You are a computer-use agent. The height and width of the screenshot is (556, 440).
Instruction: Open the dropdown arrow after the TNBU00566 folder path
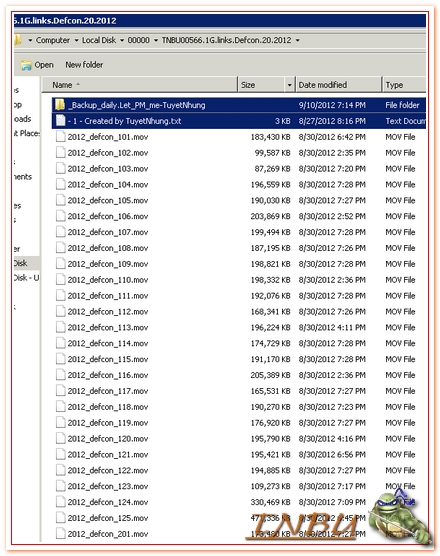tap(298, 40)
